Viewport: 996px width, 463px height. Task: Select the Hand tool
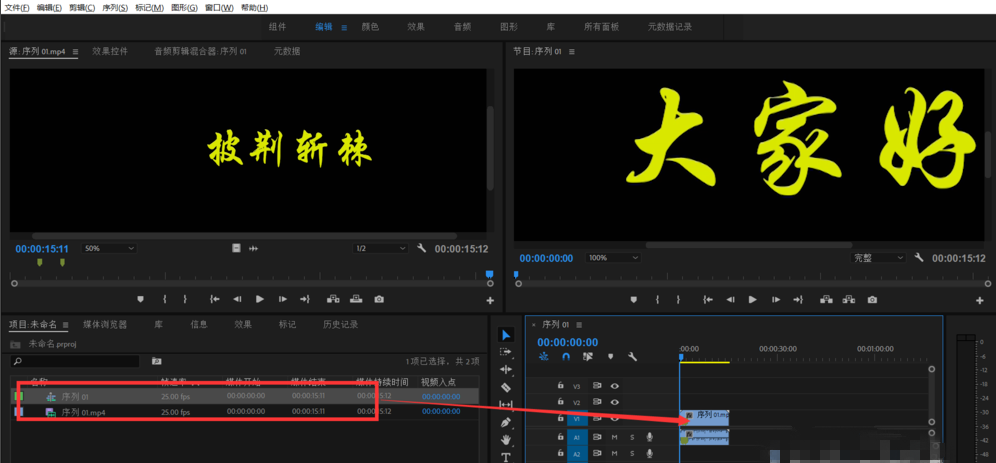[506, 439]
